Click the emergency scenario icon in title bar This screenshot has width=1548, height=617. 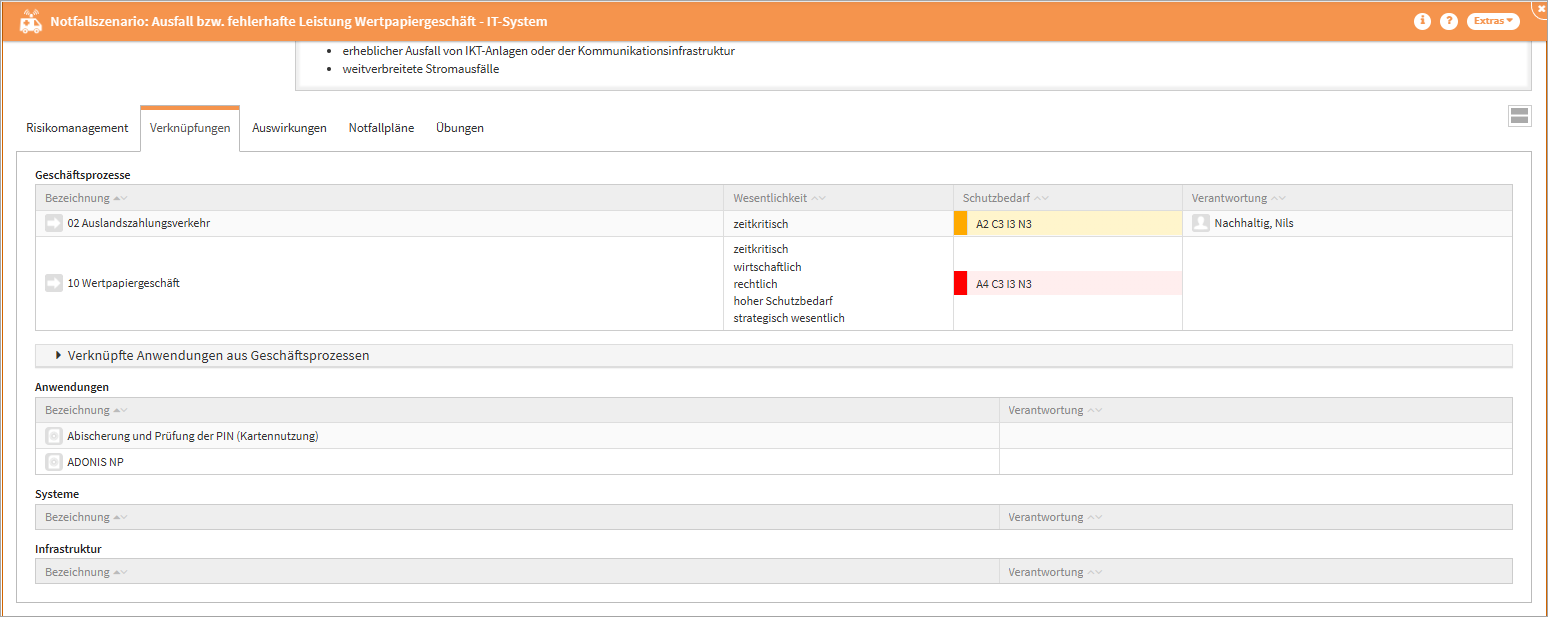[x=30, y=21]
